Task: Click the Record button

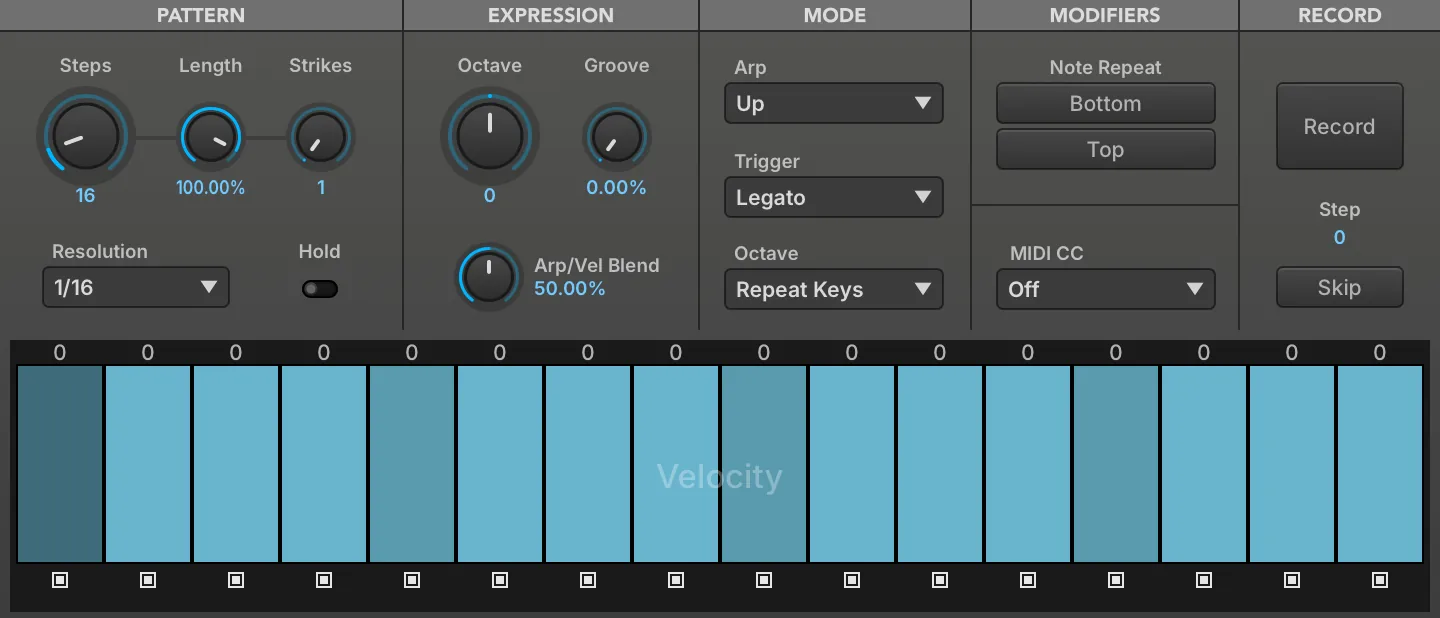Action: [1340, 126]
